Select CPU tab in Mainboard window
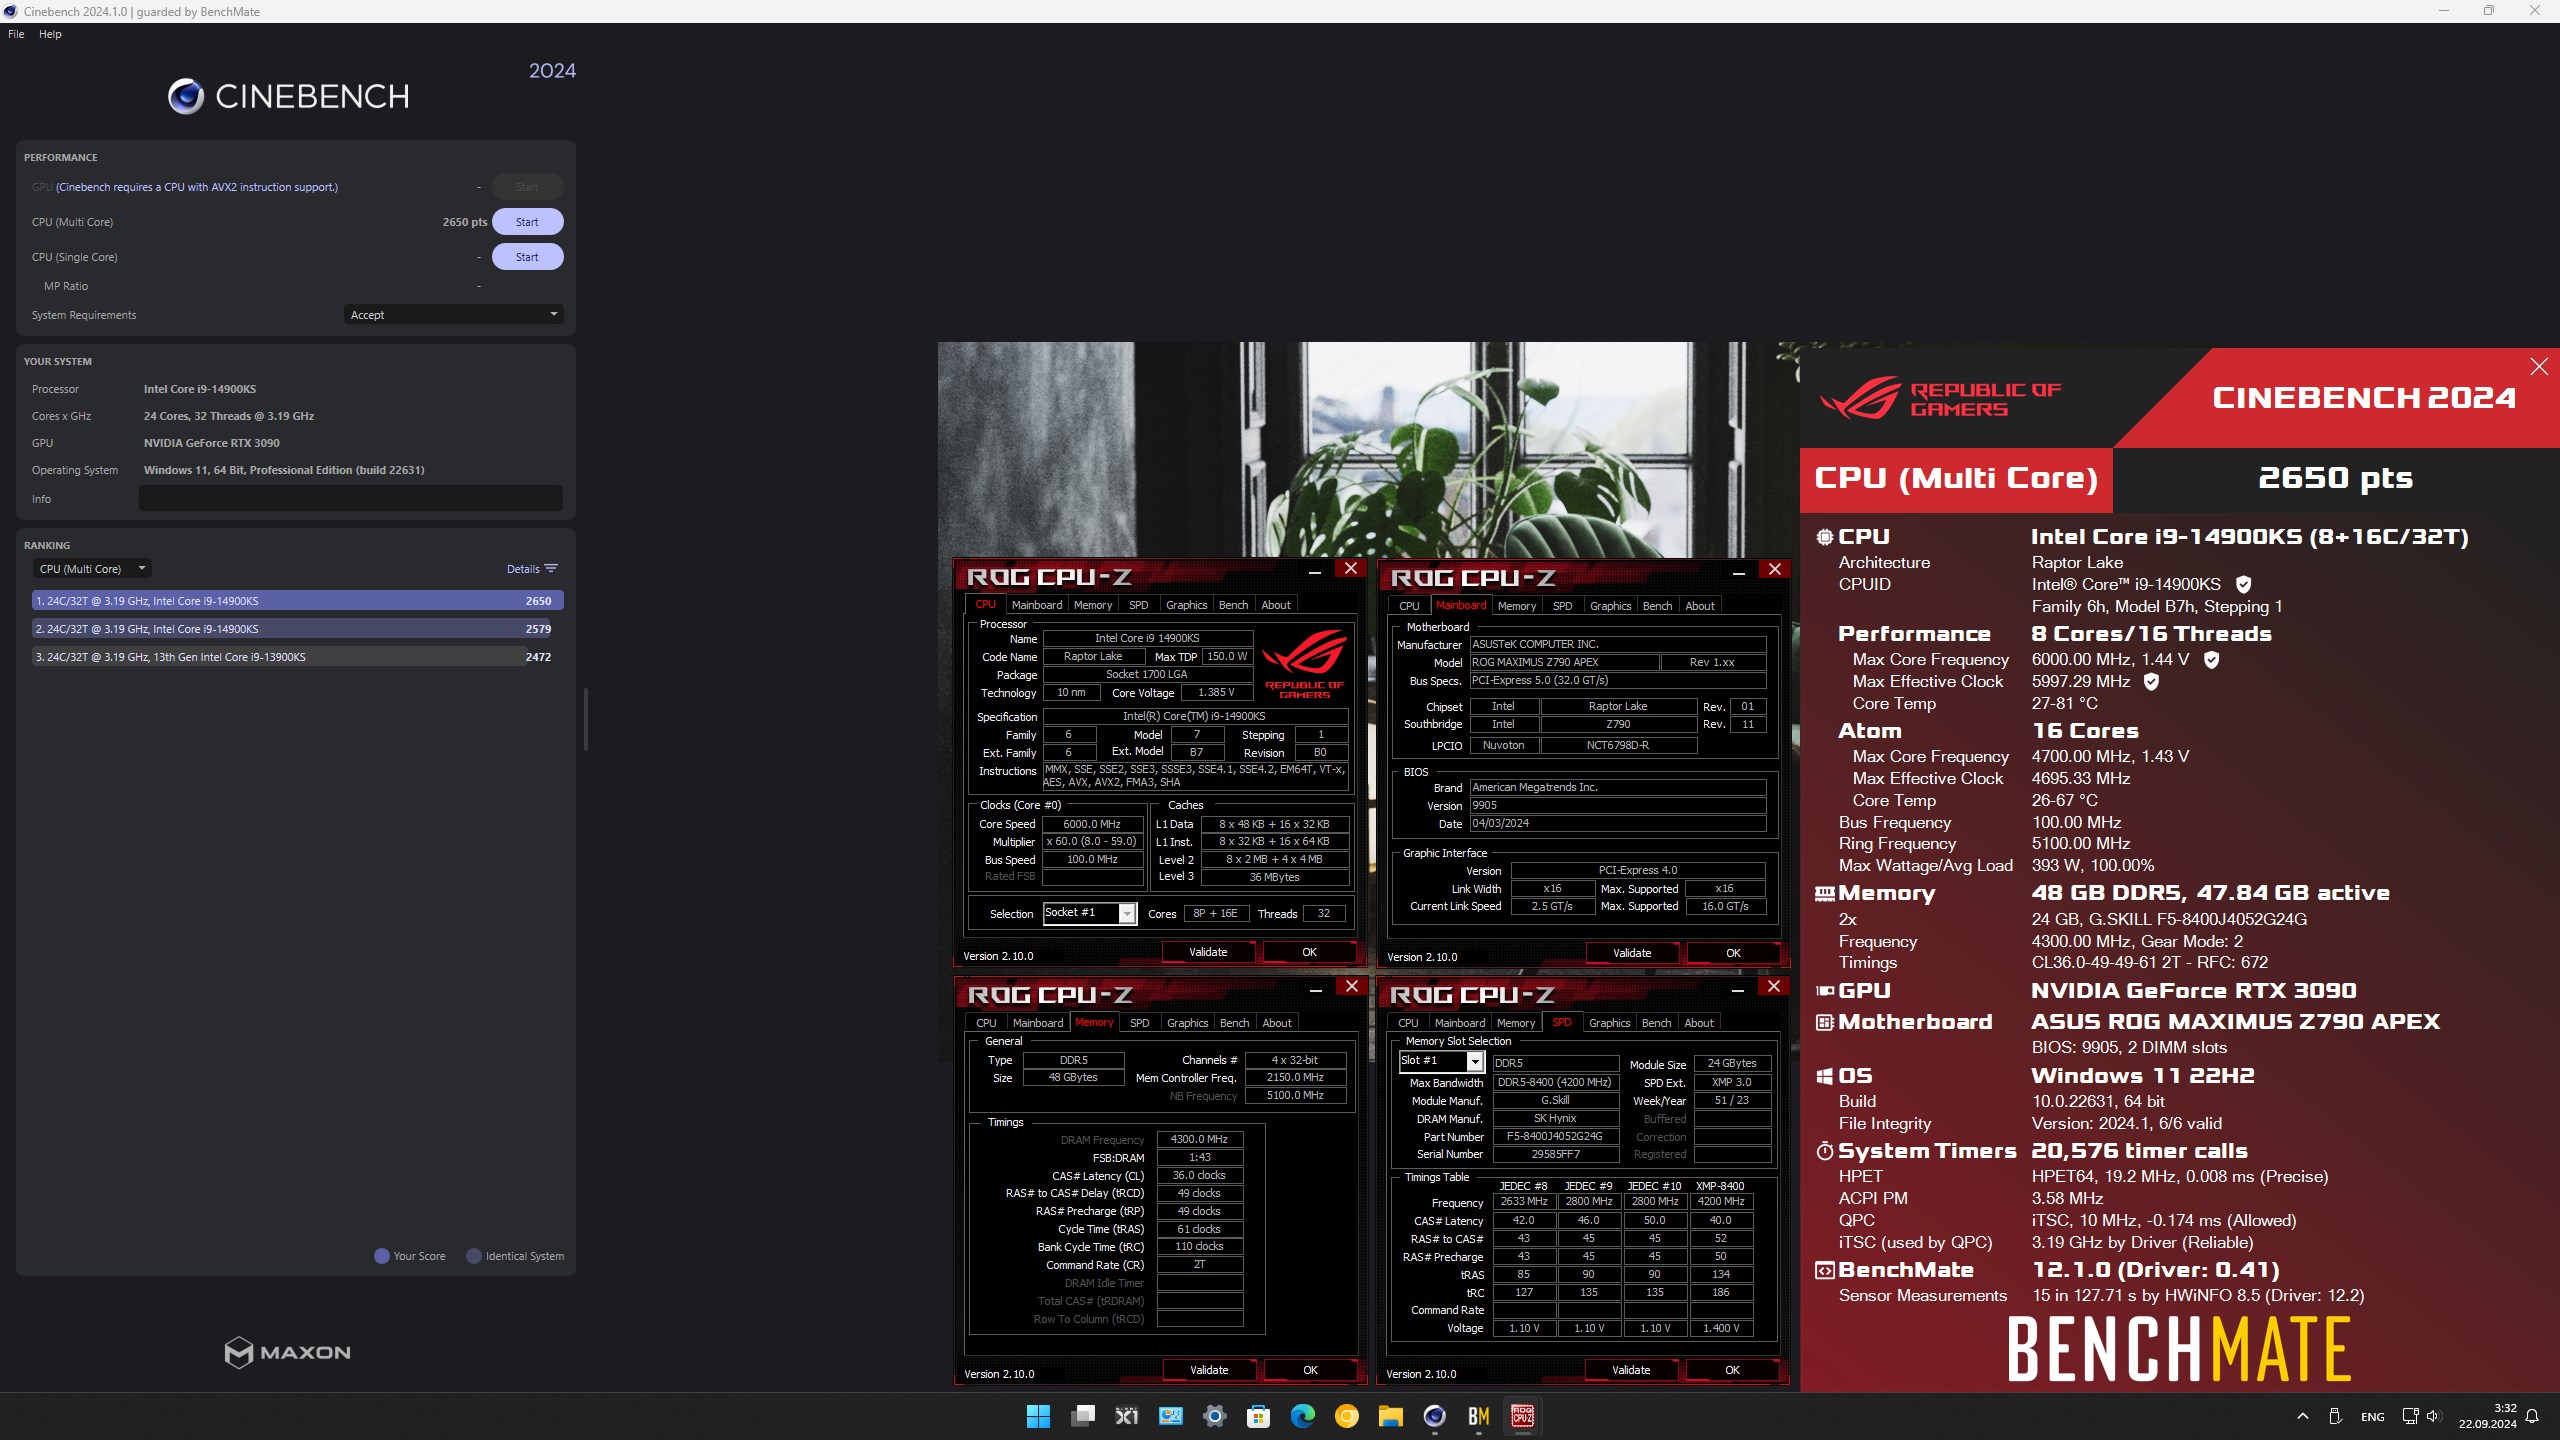Viewport: 2560px width, 1440px height. point(1409,606)
